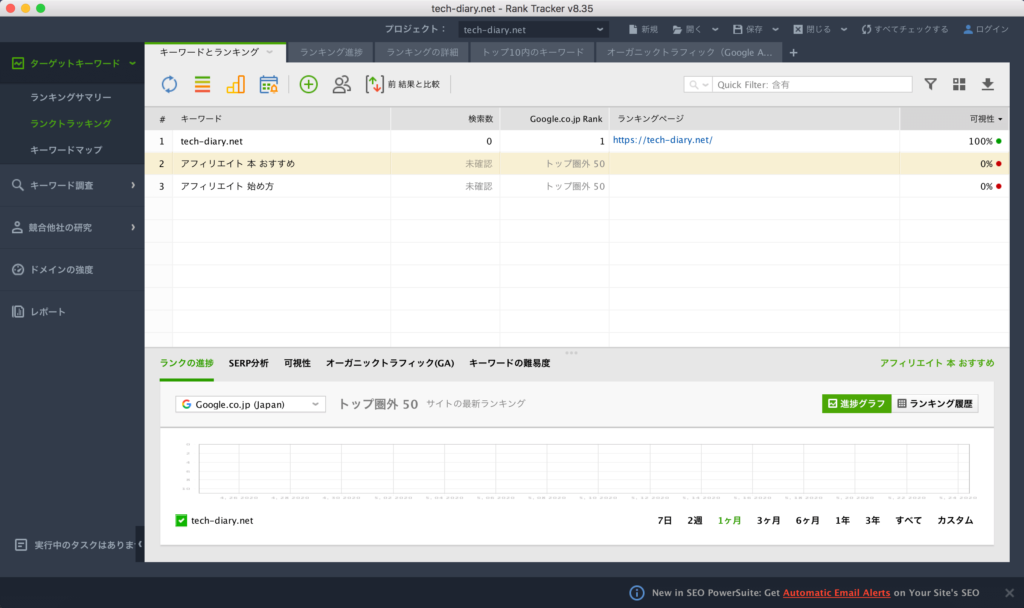1024x608 pixels.
Task: Select the 2週 time range
Action: [x=694, y=520]
